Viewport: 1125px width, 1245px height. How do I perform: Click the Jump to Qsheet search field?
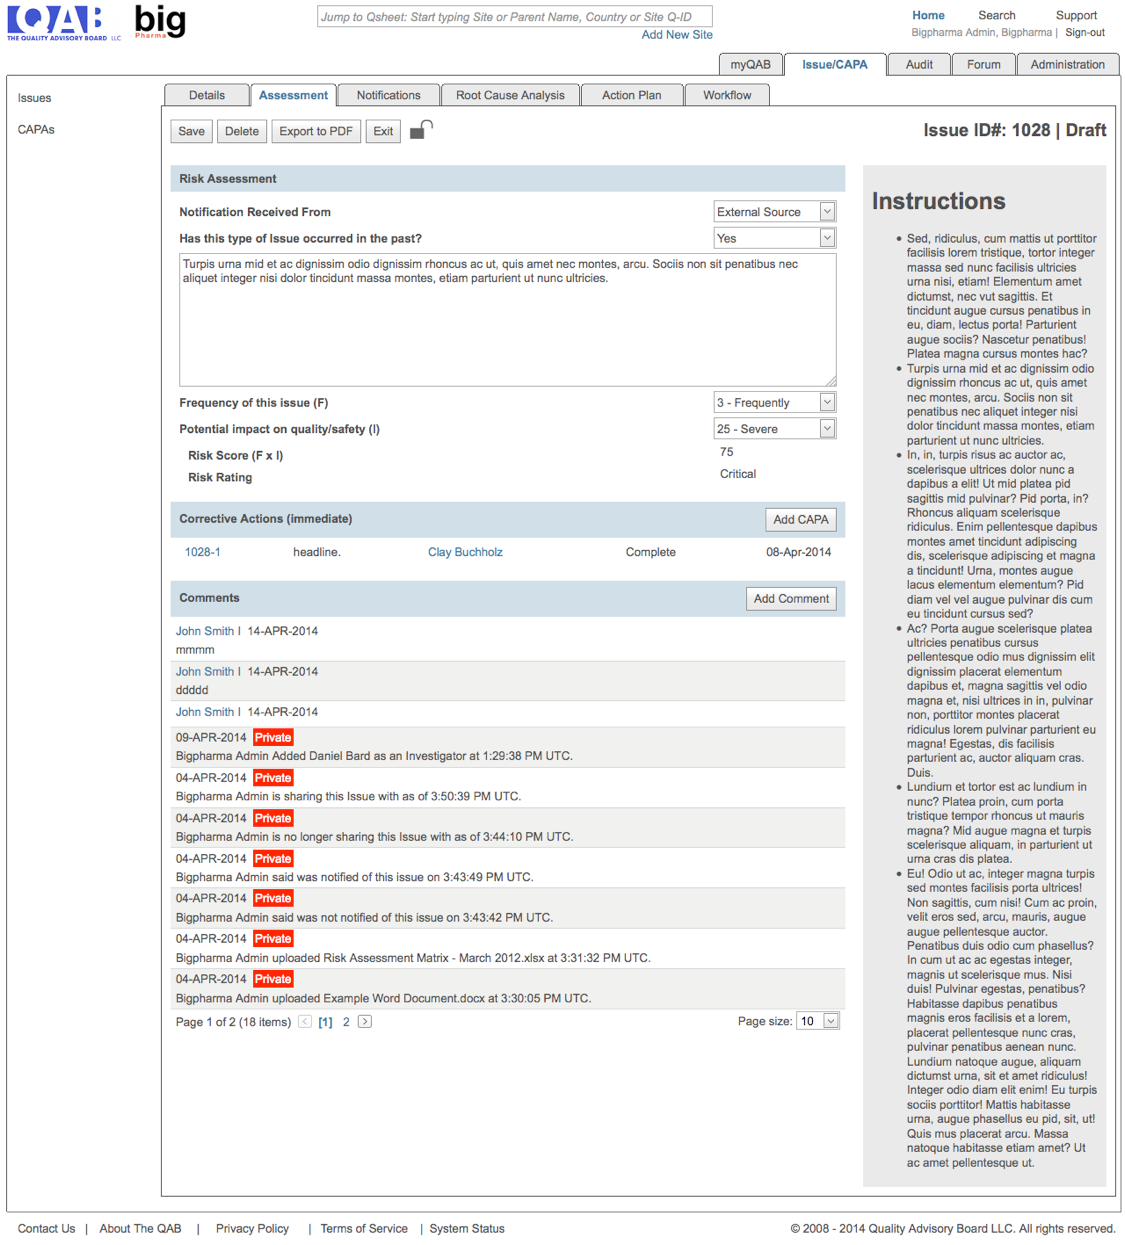(514, 17)
